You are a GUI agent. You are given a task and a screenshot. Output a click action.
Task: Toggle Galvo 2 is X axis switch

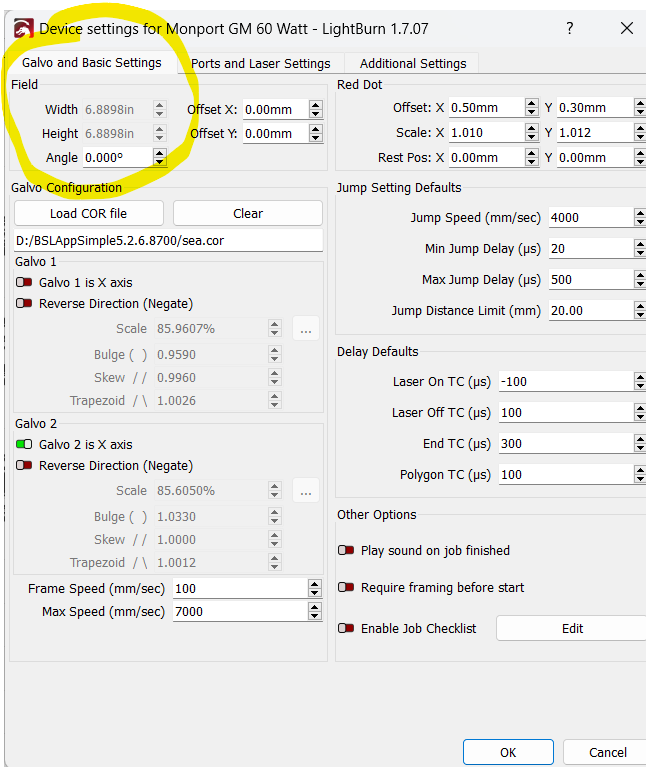click(24, 444)
